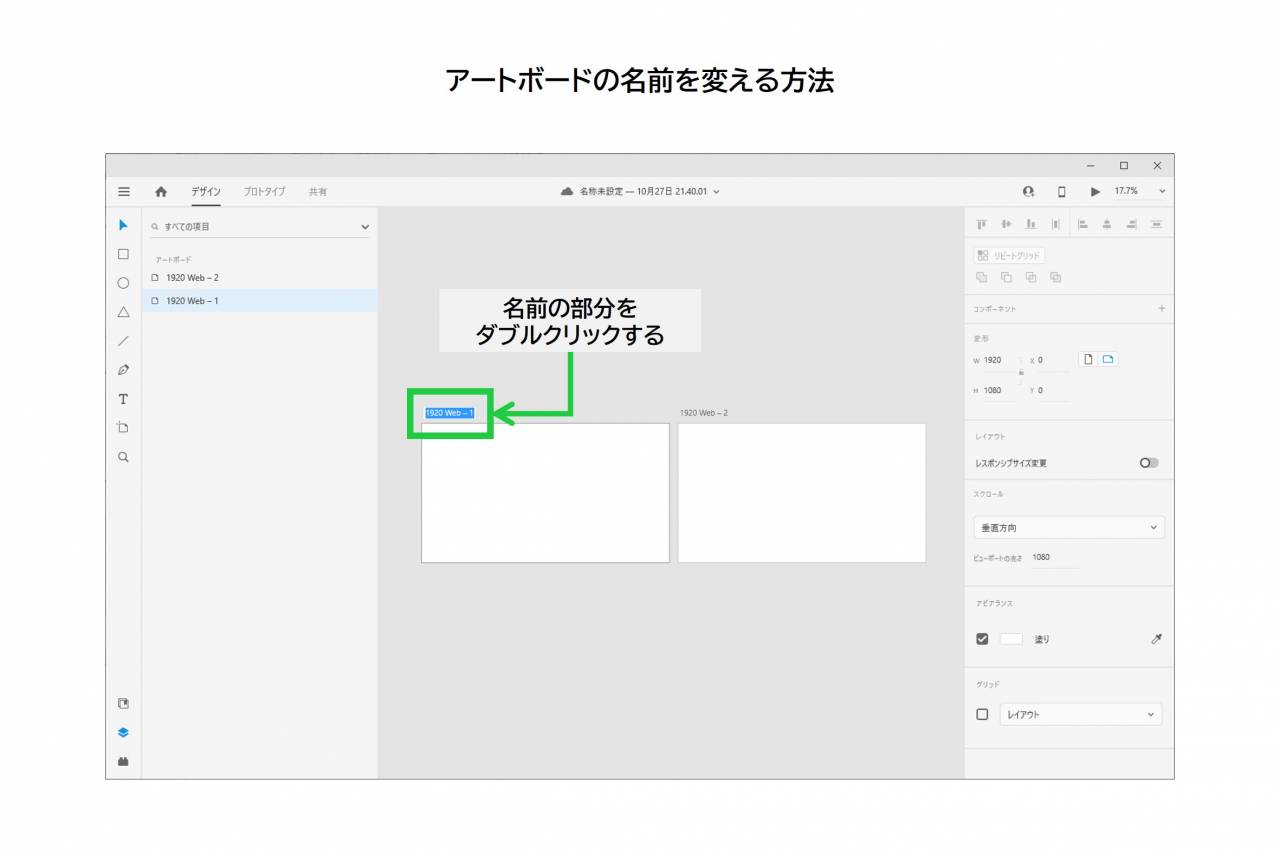1280x851 pixels.
Task: Select the Rectangle tool
Action: click(x=124, y=254)
